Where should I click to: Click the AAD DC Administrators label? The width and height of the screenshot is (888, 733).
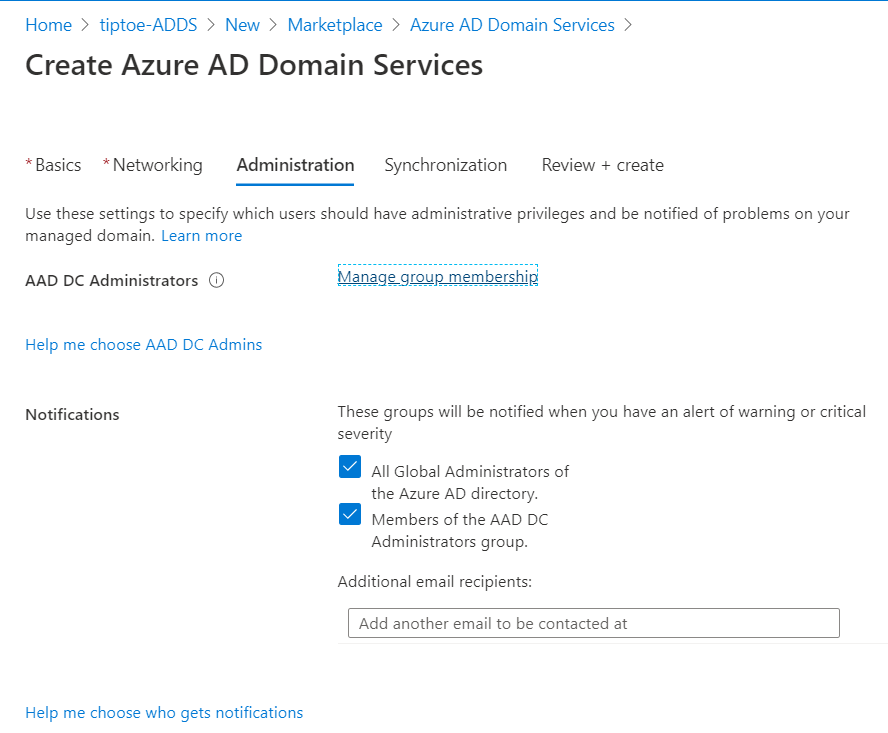112,280
